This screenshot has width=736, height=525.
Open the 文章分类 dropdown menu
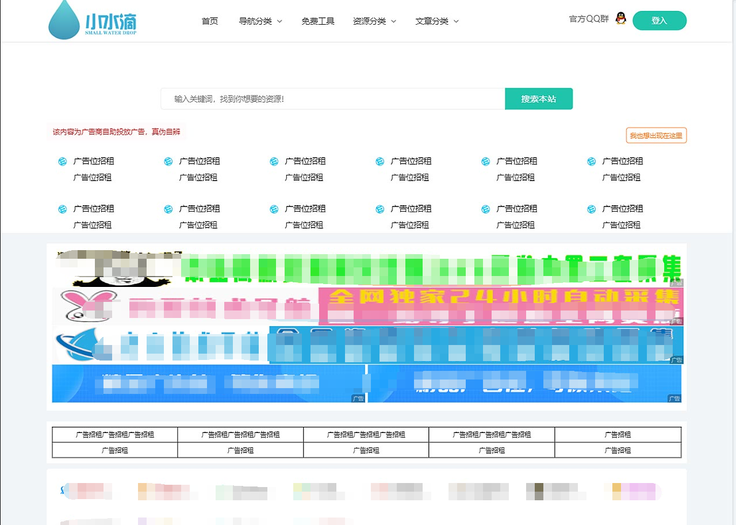(x=436, y=20)
